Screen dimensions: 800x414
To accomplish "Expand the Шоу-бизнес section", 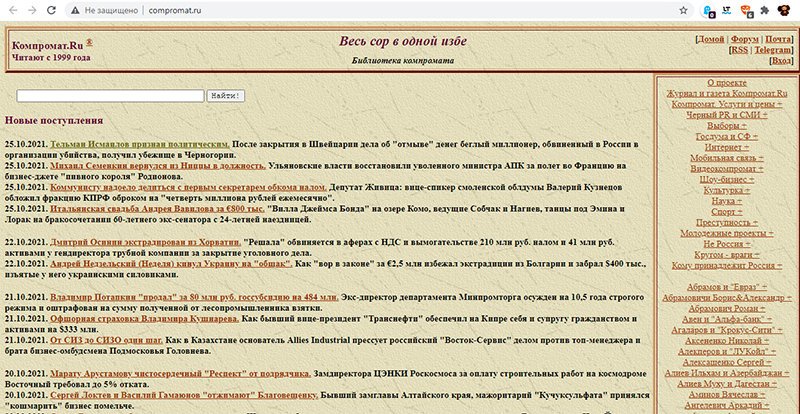I will [727, 180].
